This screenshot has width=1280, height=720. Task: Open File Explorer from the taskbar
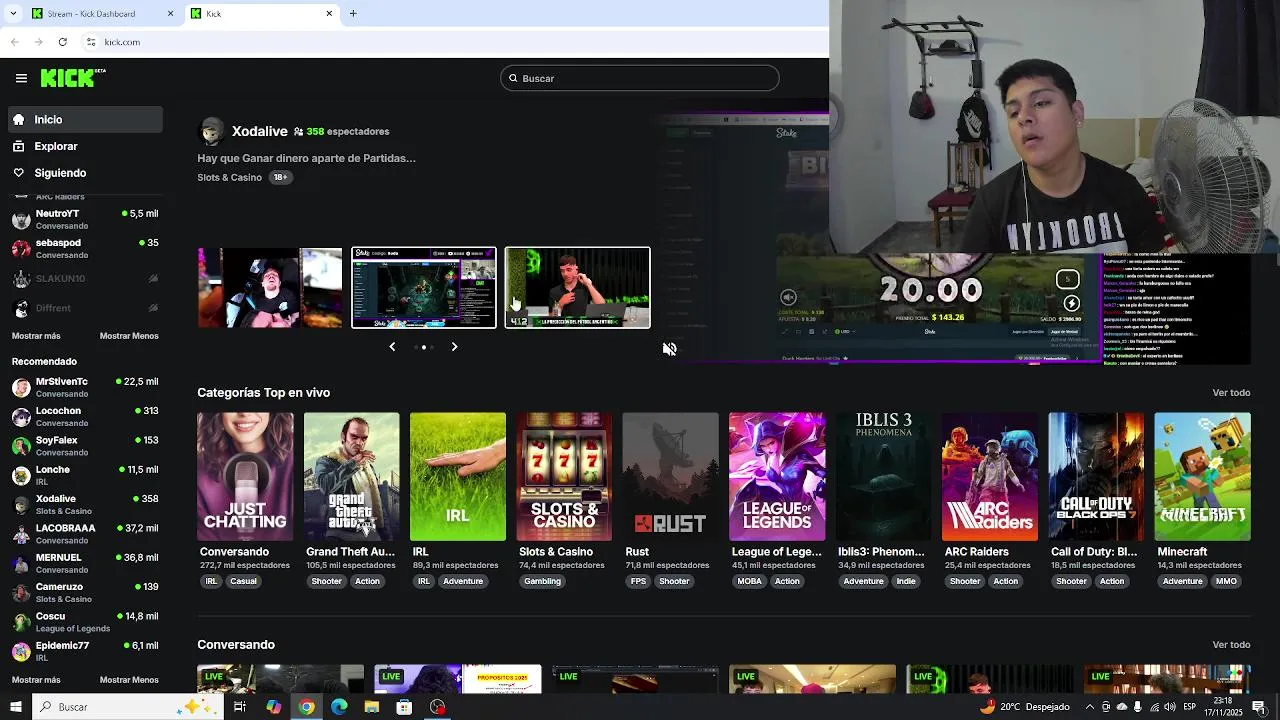(372, 707)
